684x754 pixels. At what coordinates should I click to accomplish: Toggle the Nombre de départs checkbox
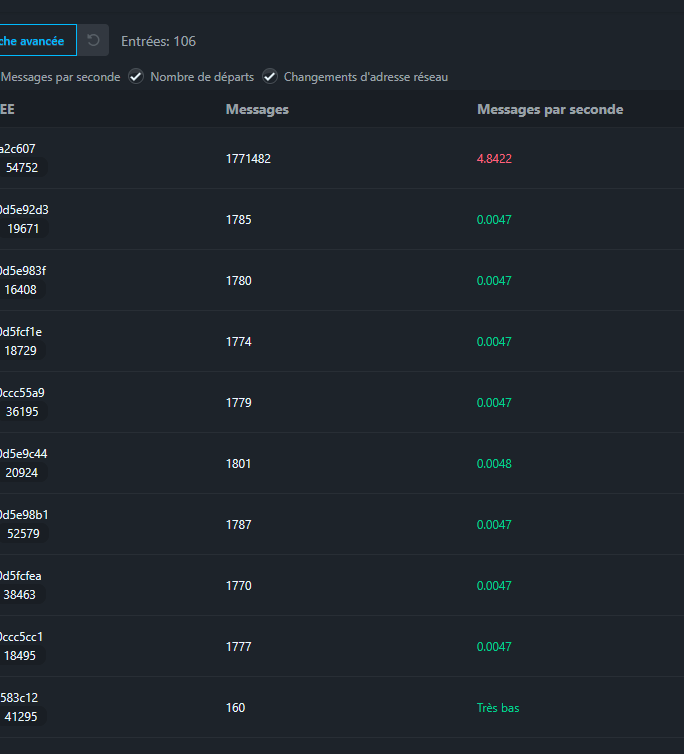tap(136, 77)
